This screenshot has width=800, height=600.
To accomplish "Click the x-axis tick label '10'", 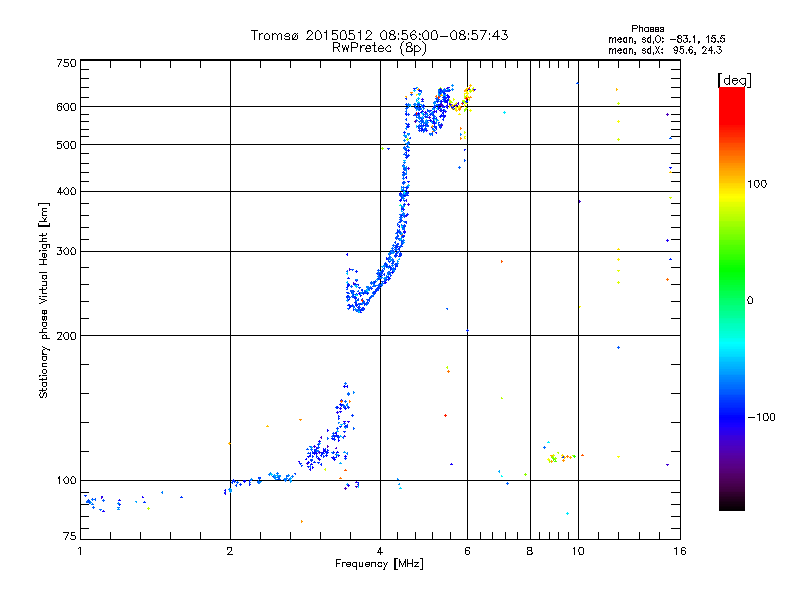I will [x=578, y=551].
